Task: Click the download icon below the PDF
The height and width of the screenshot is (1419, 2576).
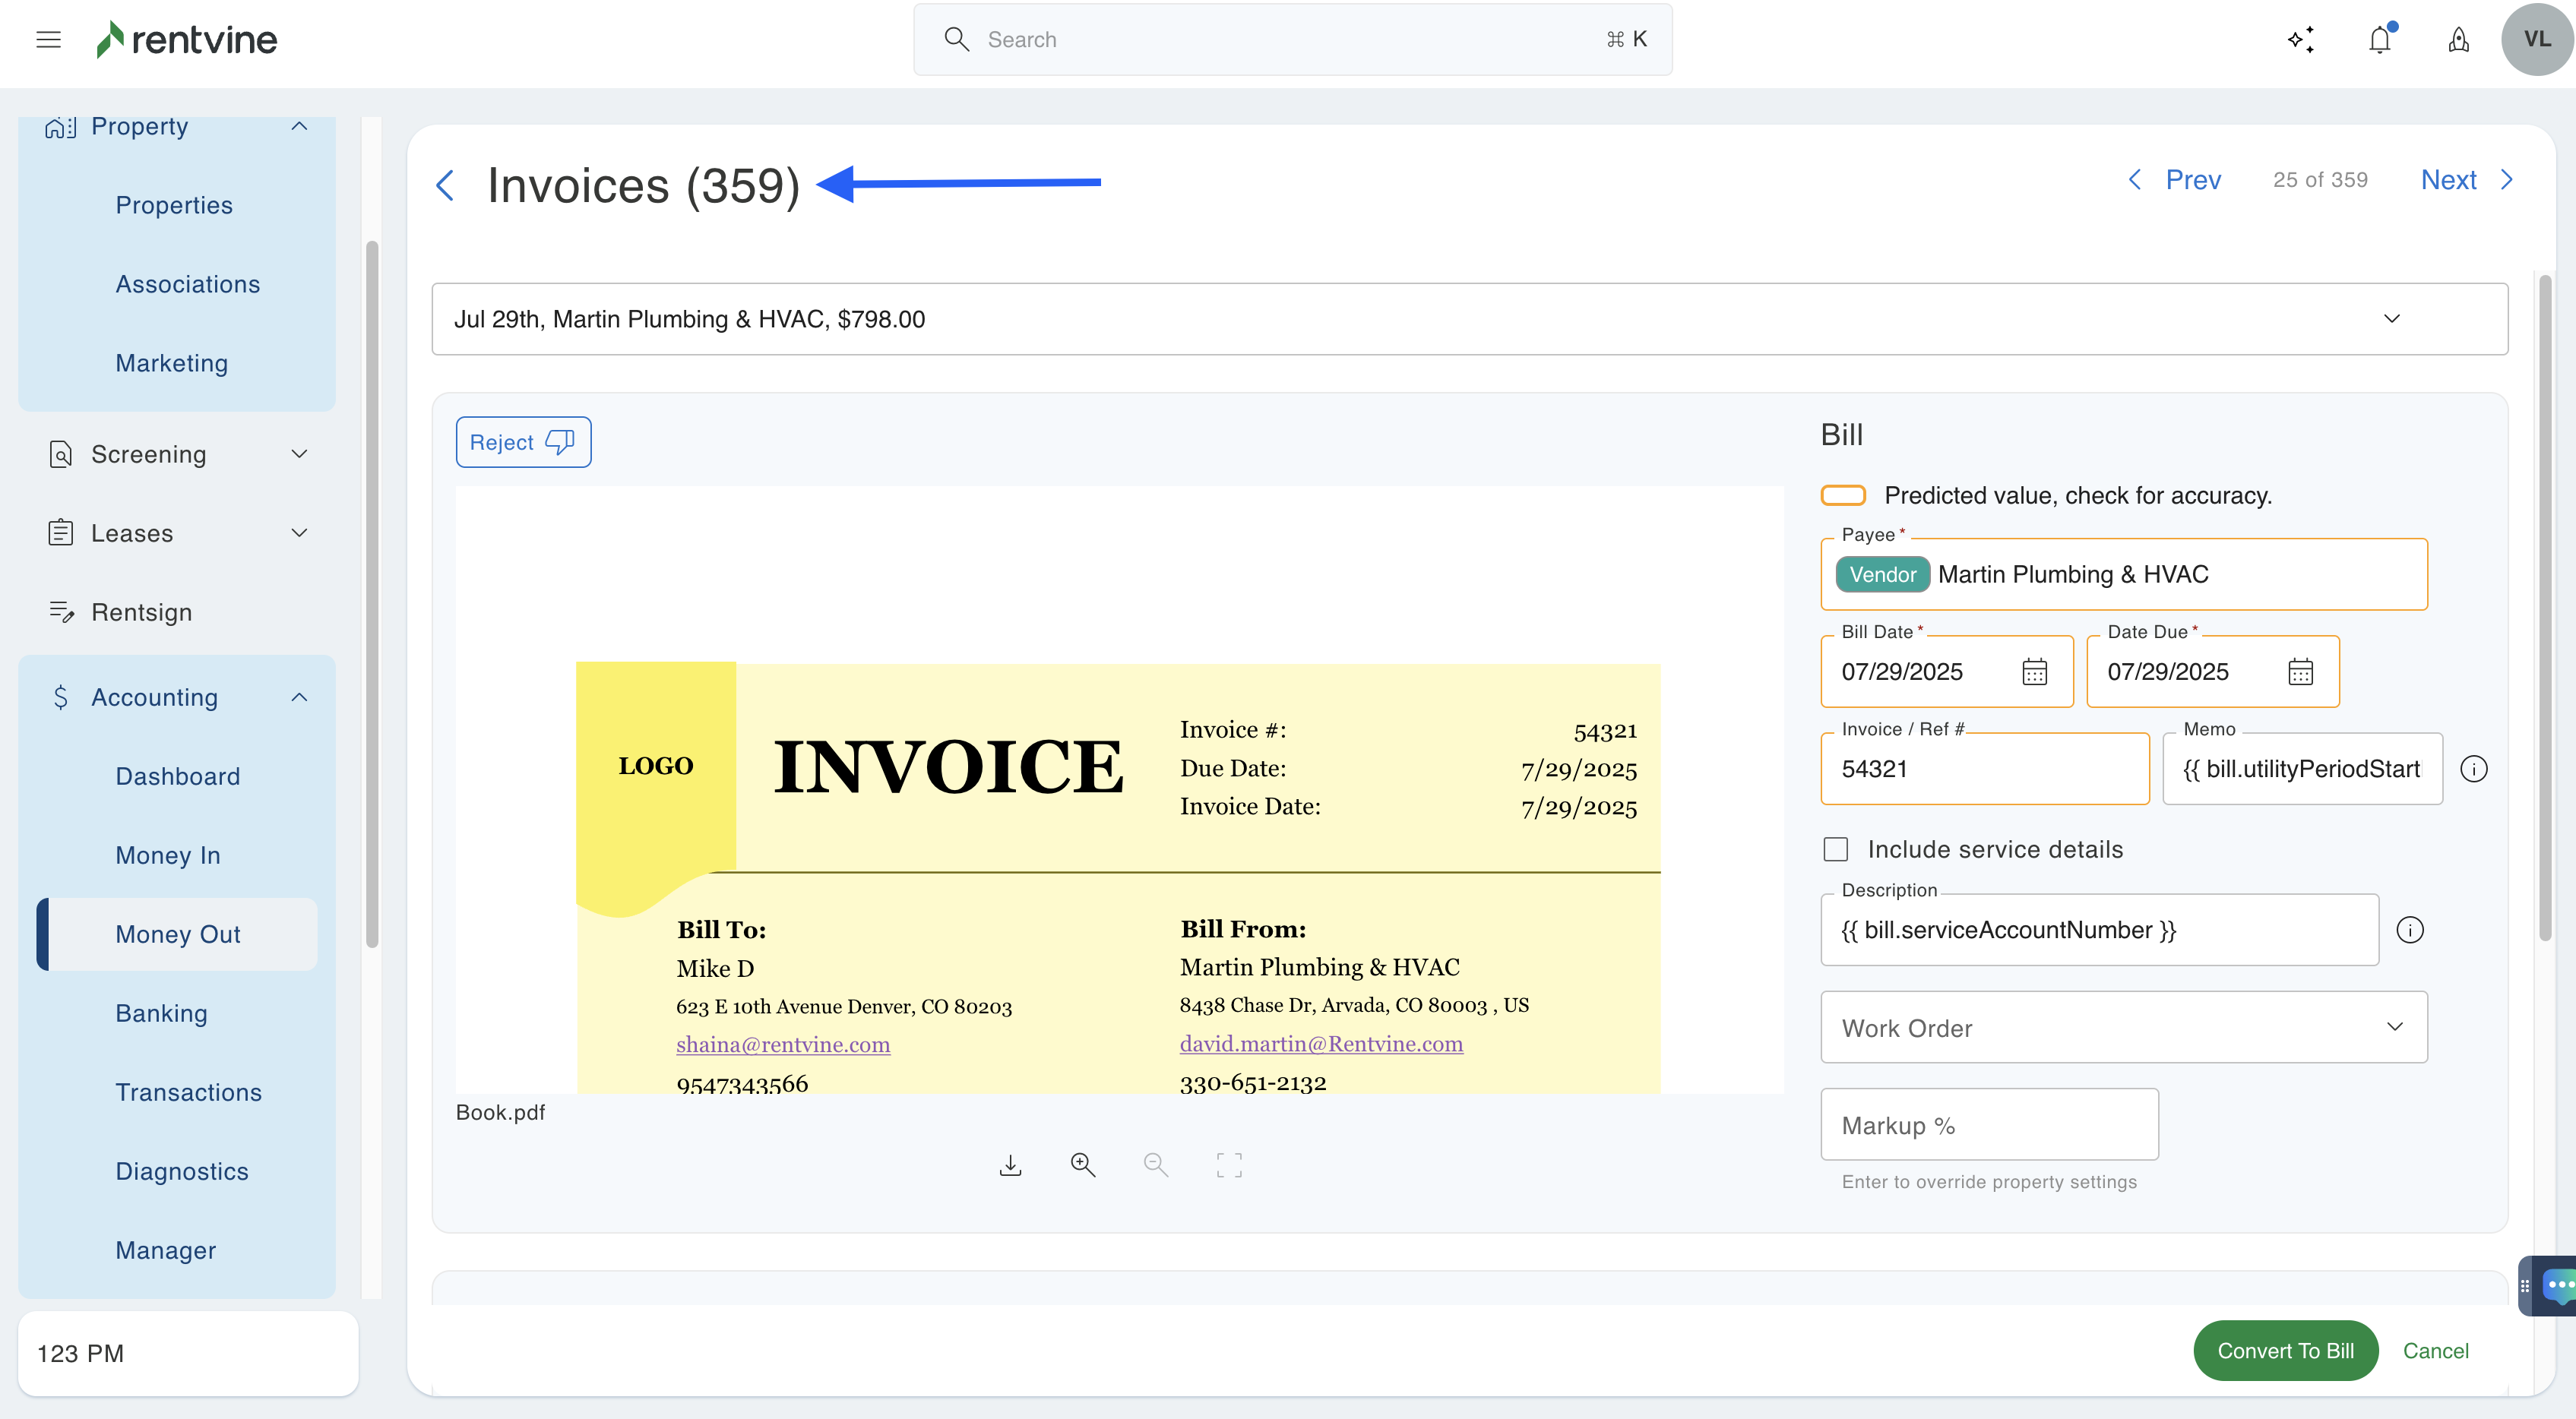Action: [x=1010, y=1165]
